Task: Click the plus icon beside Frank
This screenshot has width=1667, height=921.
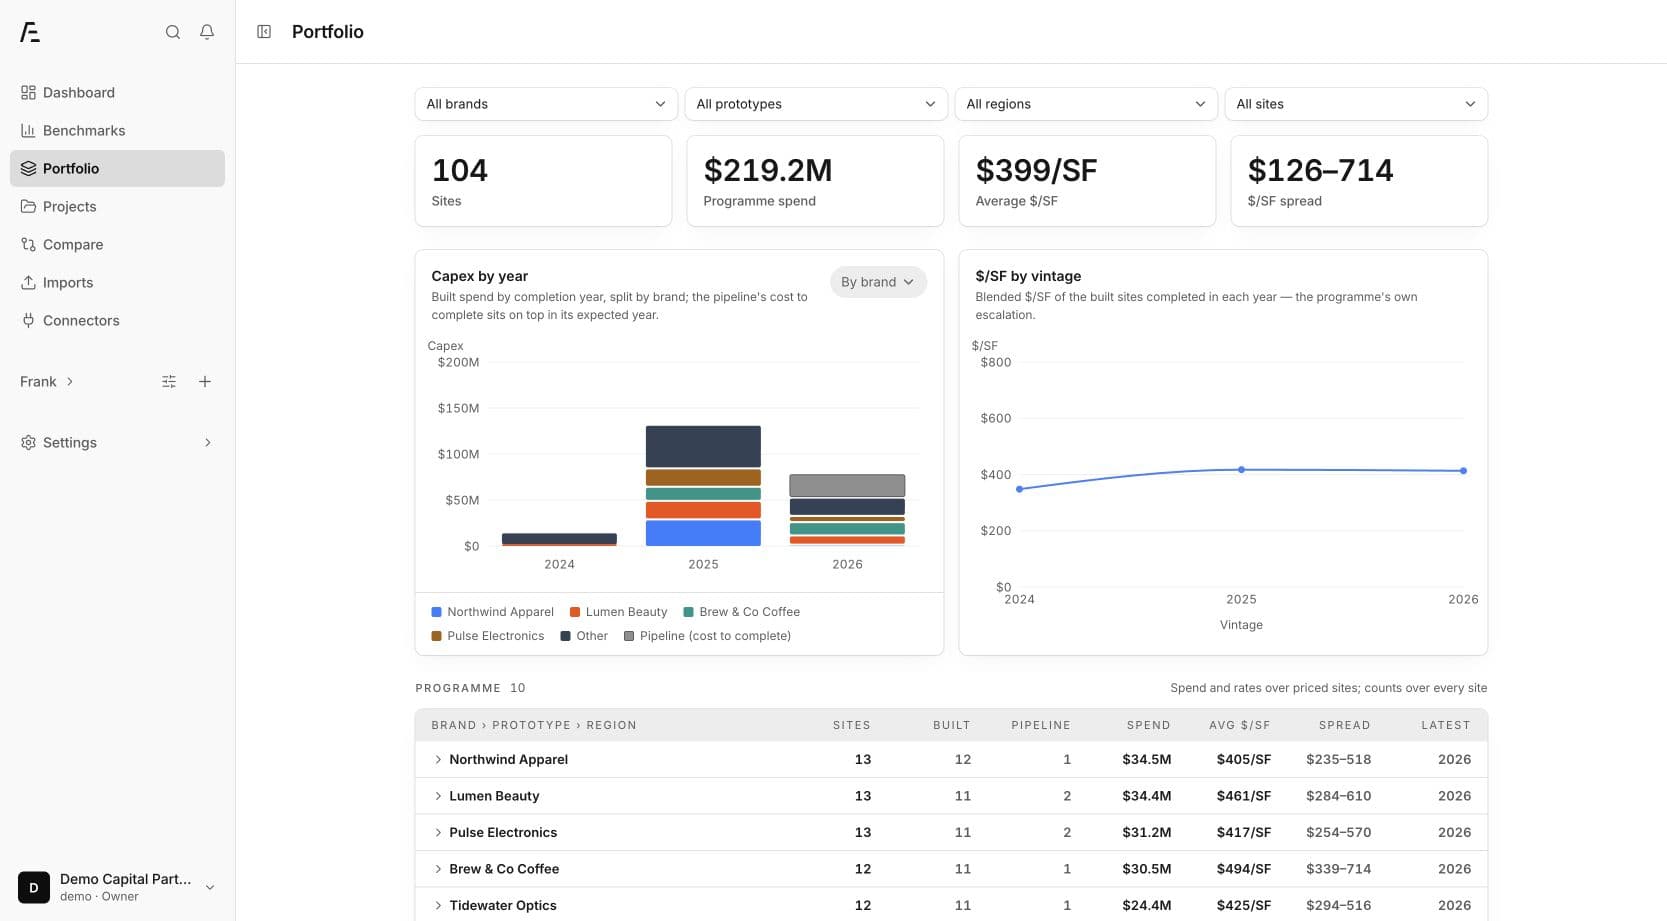Action: tap(205, 382)
